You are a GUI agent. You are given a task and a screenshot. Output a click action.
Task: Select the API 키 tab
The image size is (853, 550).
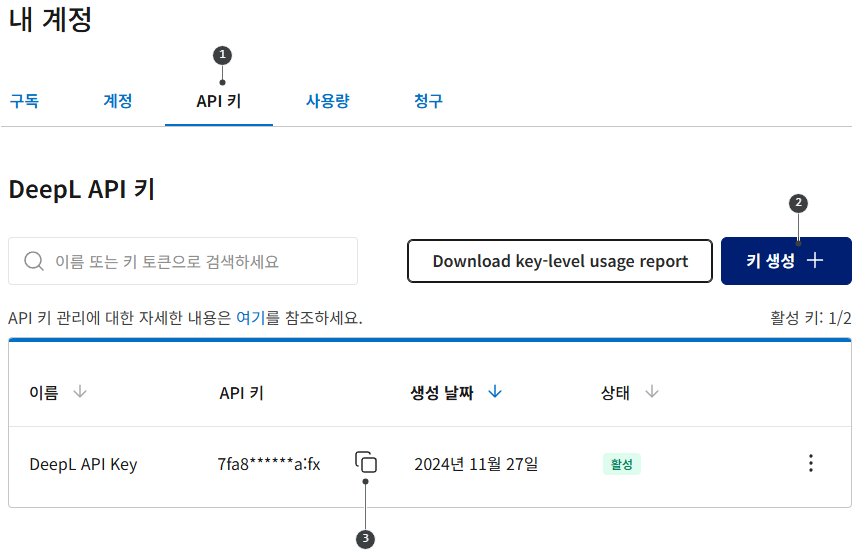pos(219,101)
